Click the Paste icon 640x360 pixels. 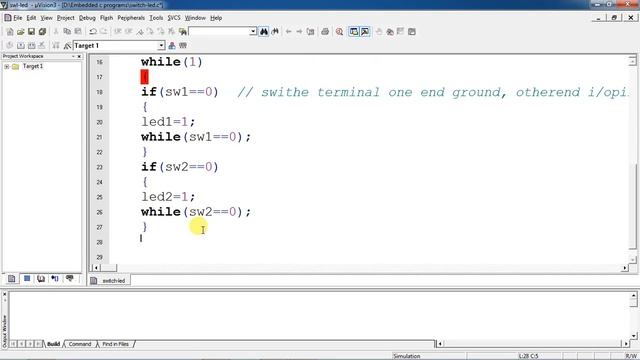[x=78, y=31]
